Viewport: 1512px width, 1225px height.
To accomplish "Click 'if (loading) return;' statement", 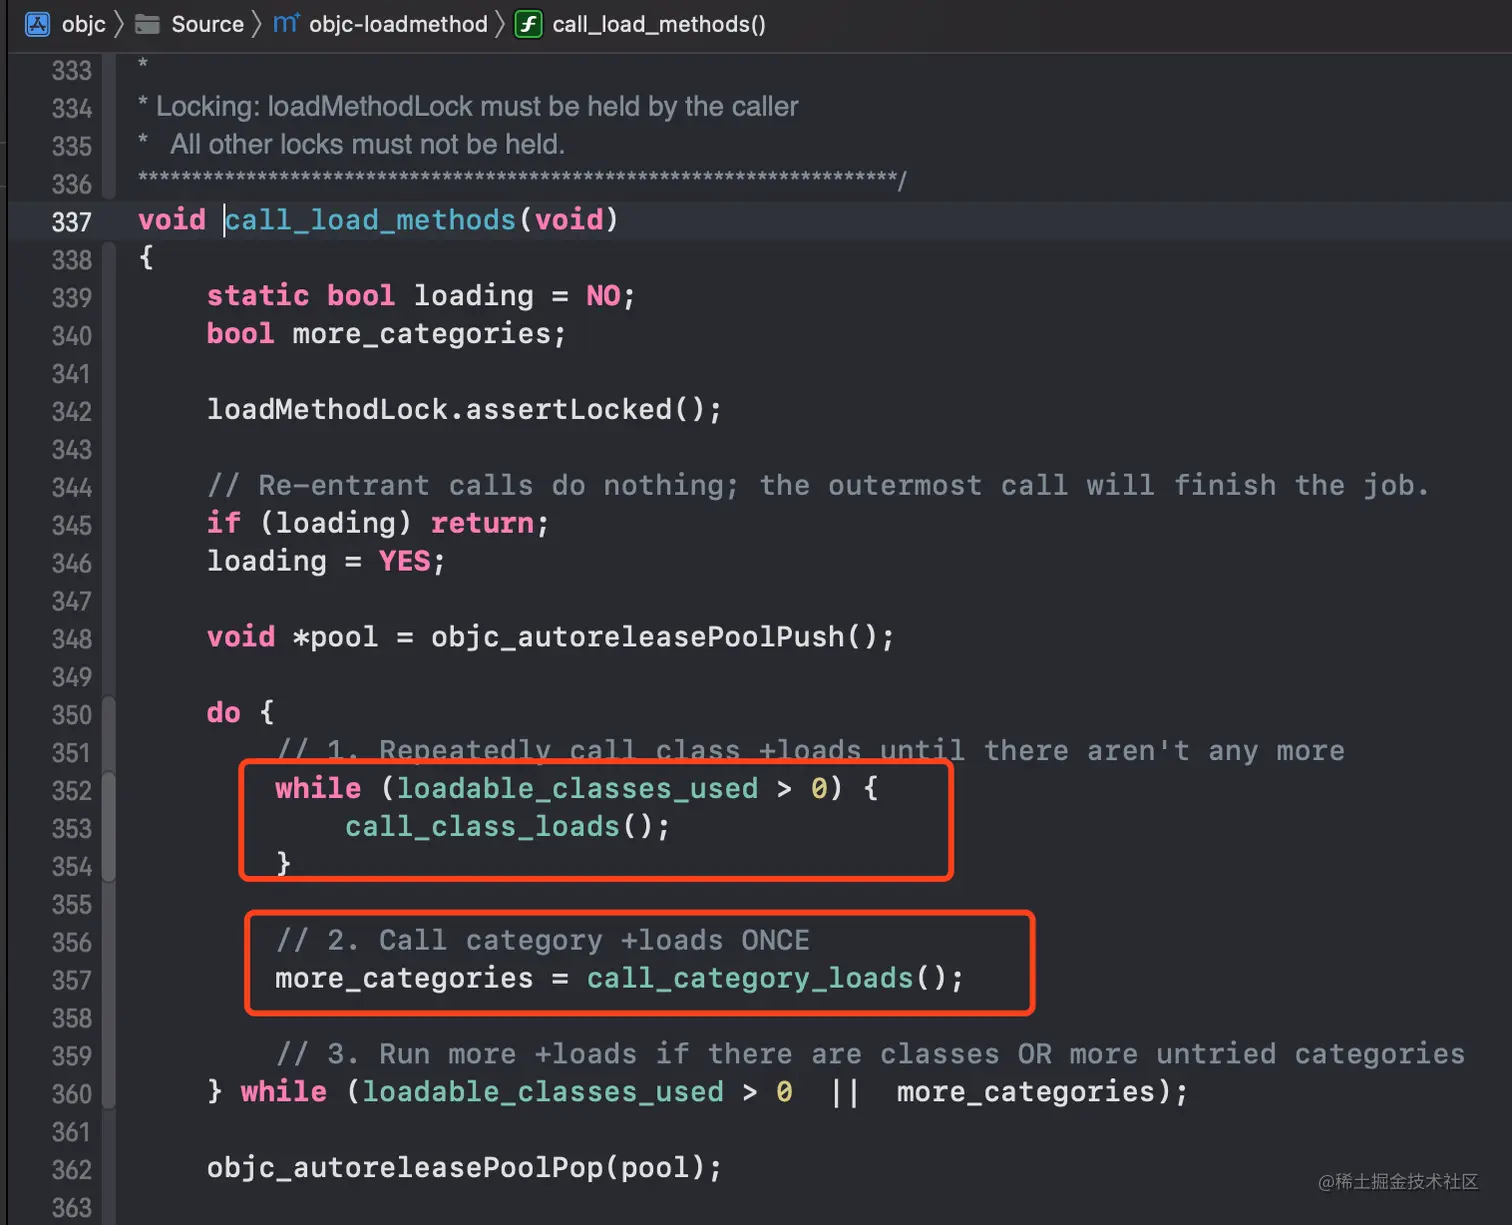I will (x=378, y=522).
